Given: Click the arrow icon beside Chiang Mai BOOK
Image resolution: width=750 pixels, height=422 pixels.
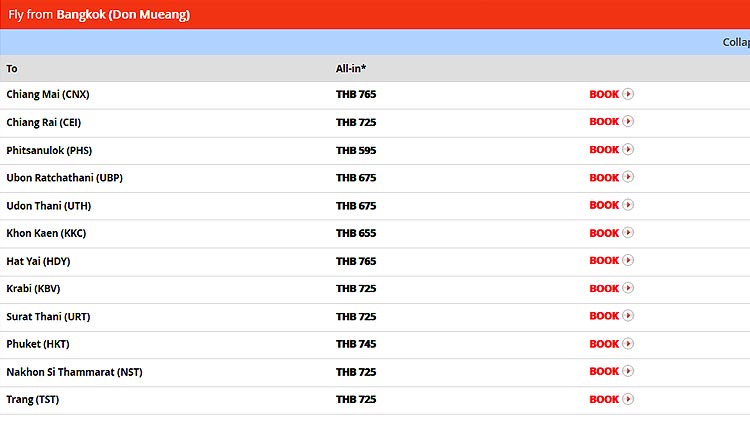Looking at the screenshot, I should (628, 94).
